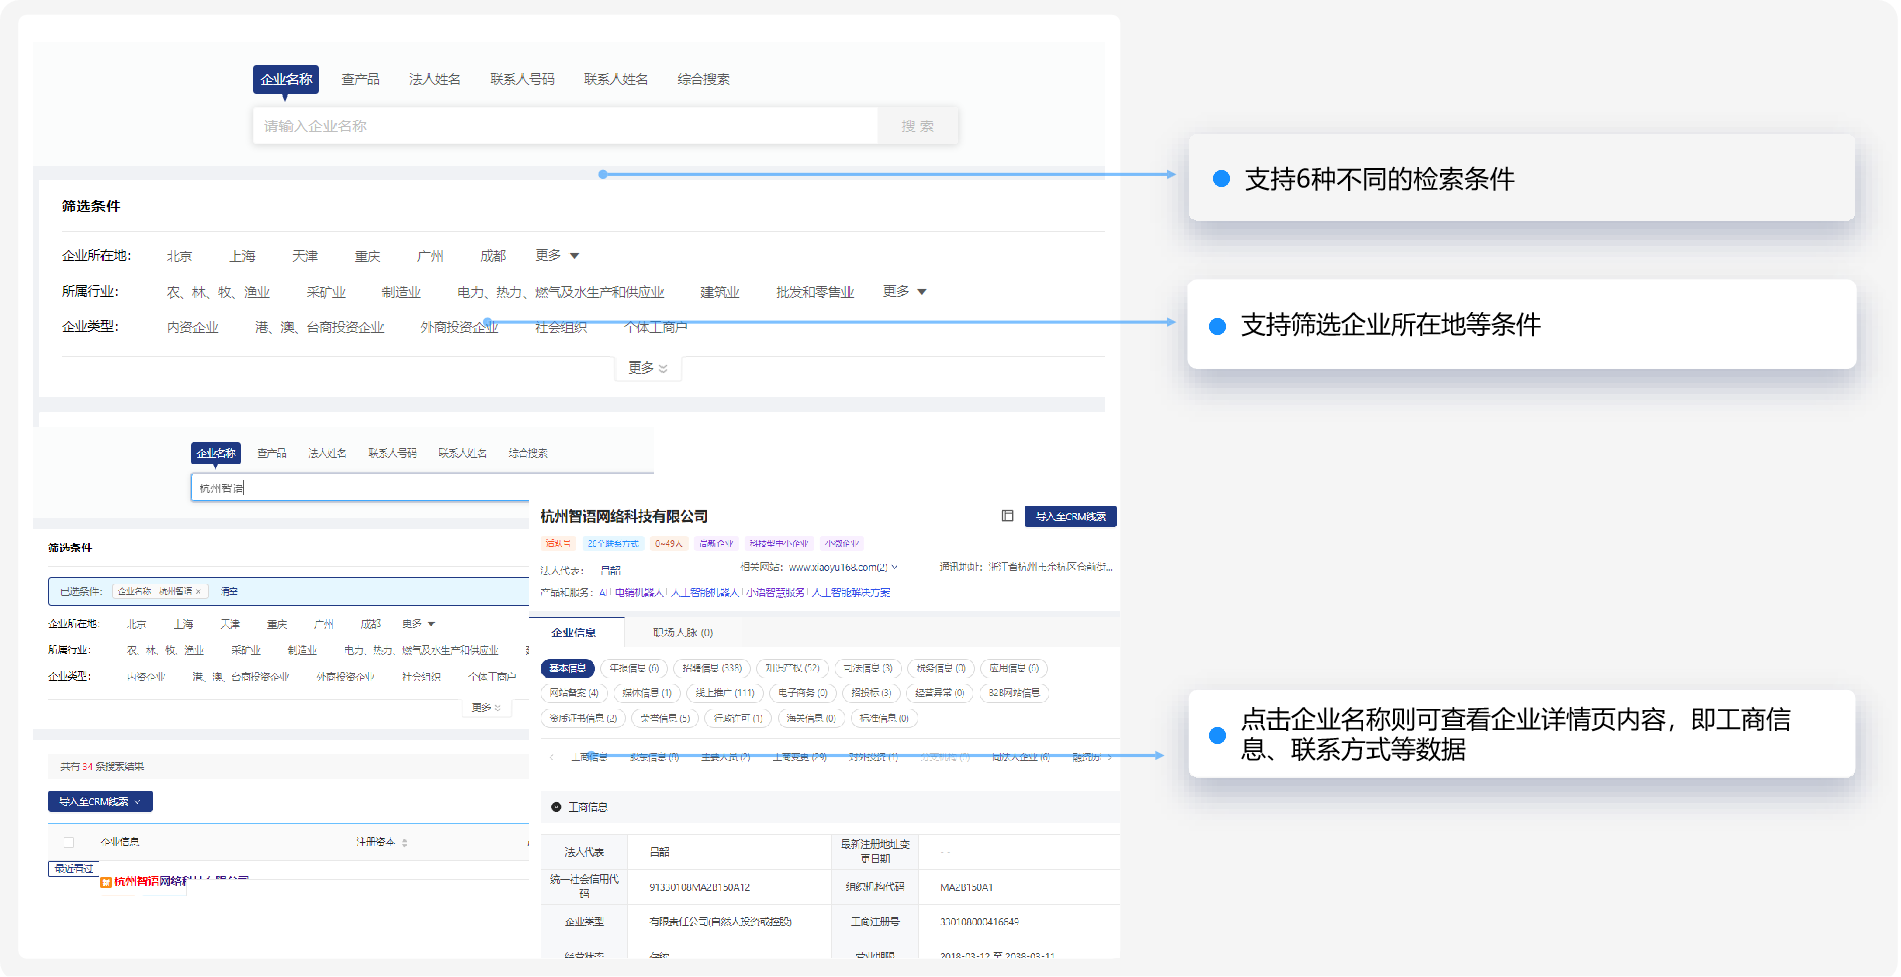Expand 更多 in the 所属行业 row
This screenshot has width=1901, height=977.
[904, 292]
